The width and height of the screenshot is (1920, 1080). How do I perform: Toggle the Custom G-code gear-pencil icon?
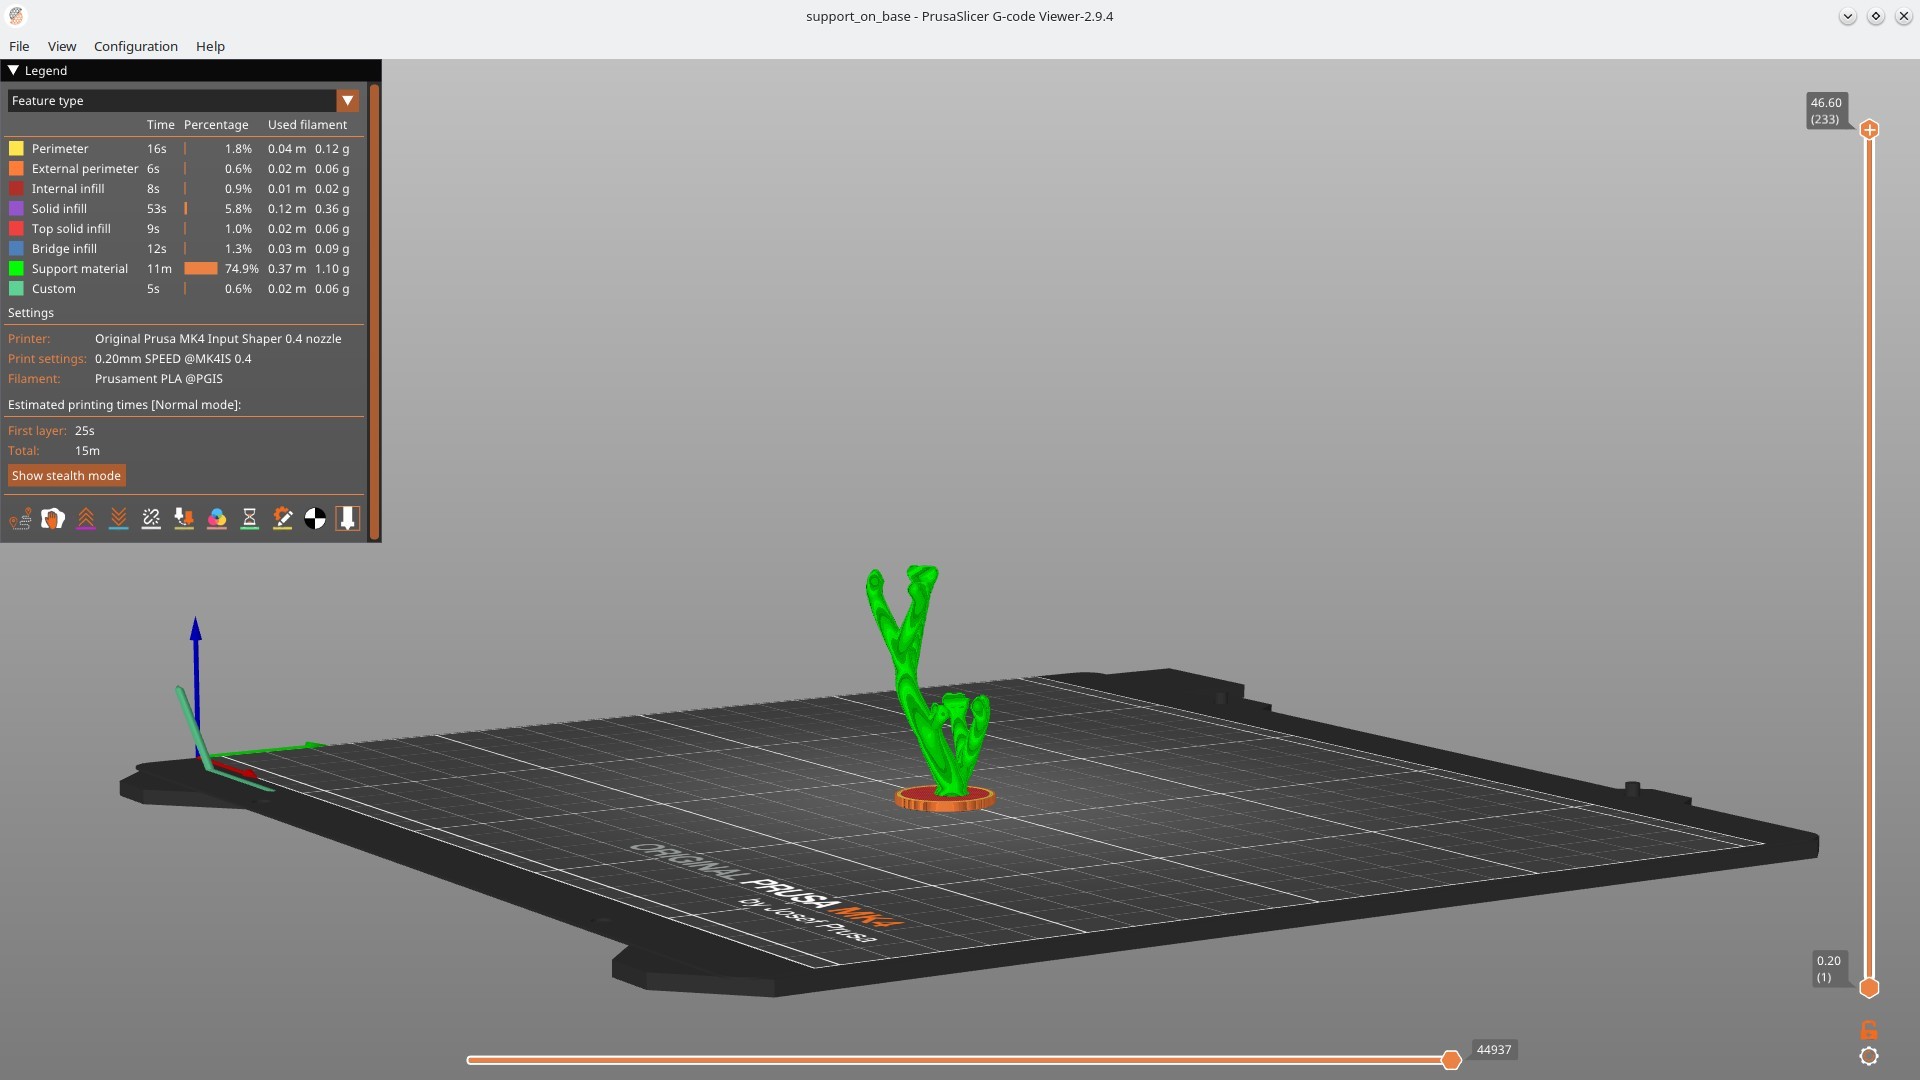[x=283, y=518]
